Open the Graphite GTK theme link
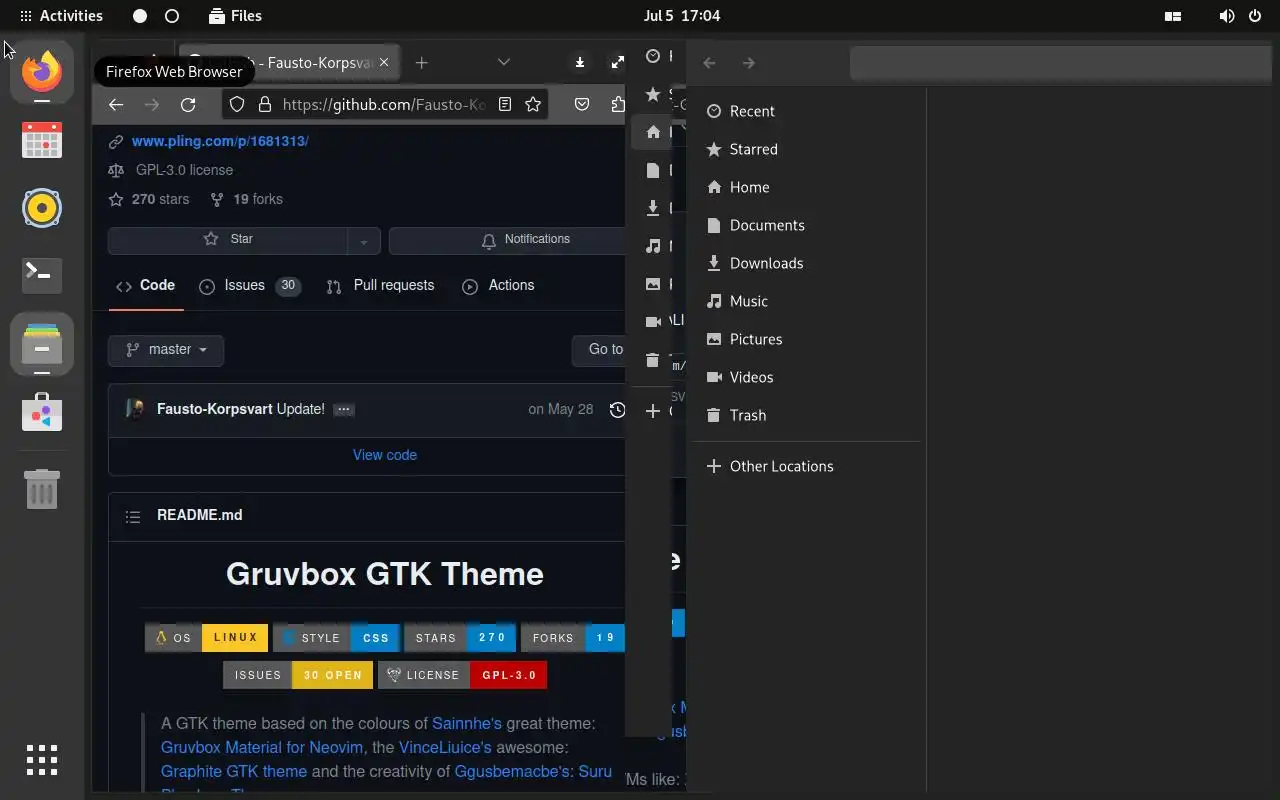1280x800 pixels. (234, 772)
